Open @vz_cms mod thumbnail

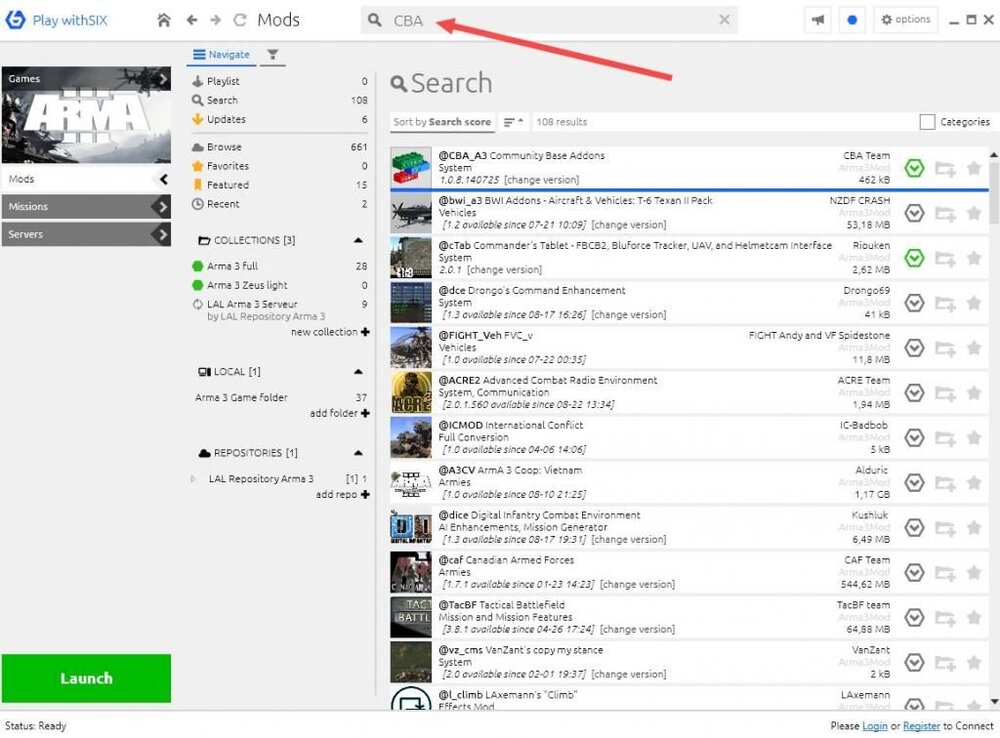411,662
